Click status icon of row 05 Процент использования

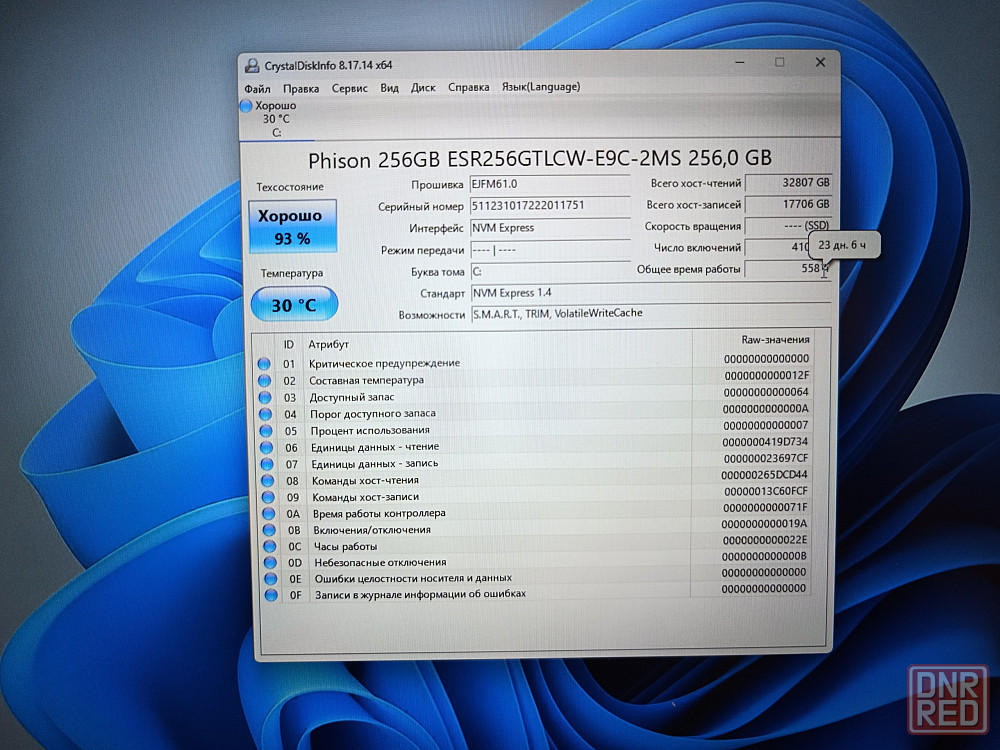(x=267, y=431)
